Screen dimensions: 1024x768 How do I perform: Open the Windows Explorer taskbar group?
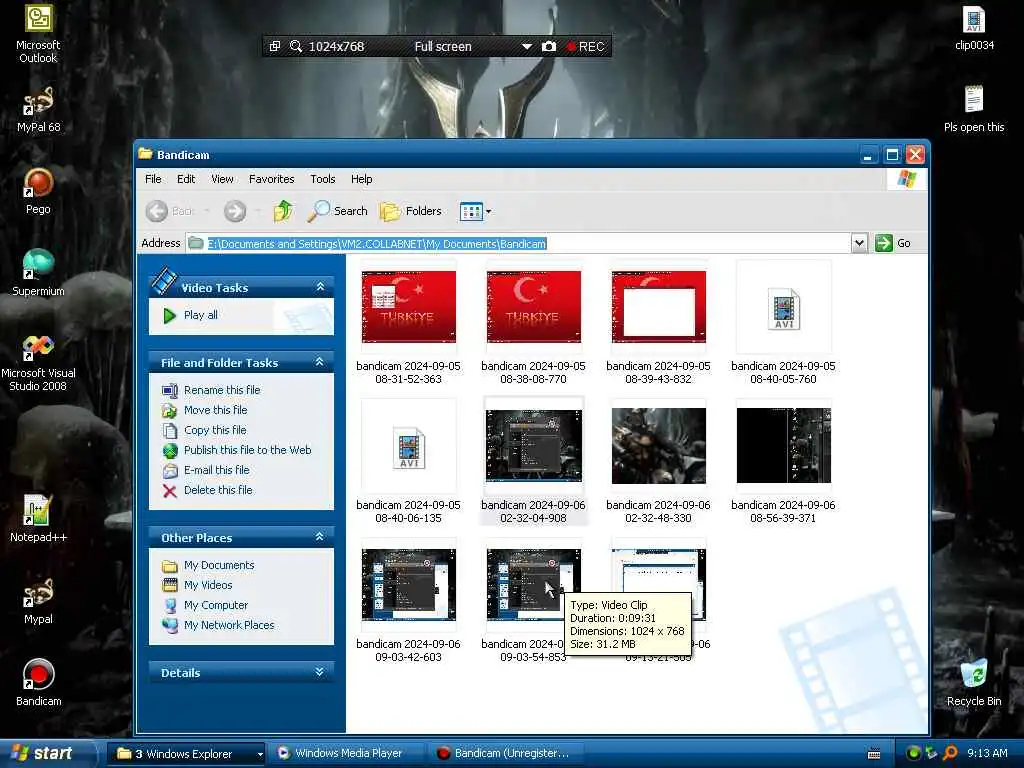coord(186,754)
